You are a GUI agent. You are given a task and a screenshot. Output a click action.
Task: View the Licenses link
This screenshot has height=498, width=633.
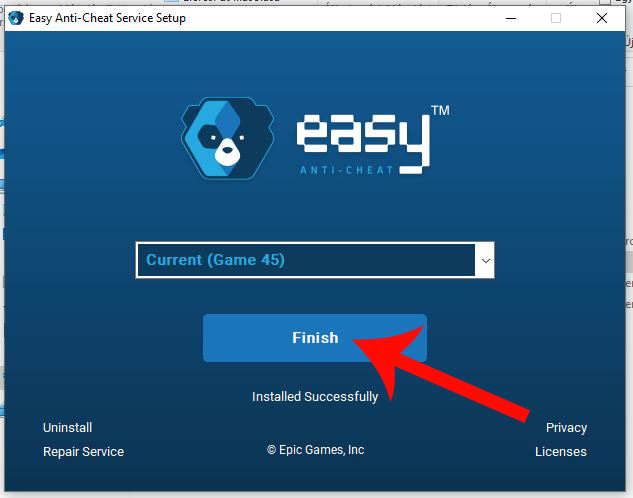pos(560,452)
